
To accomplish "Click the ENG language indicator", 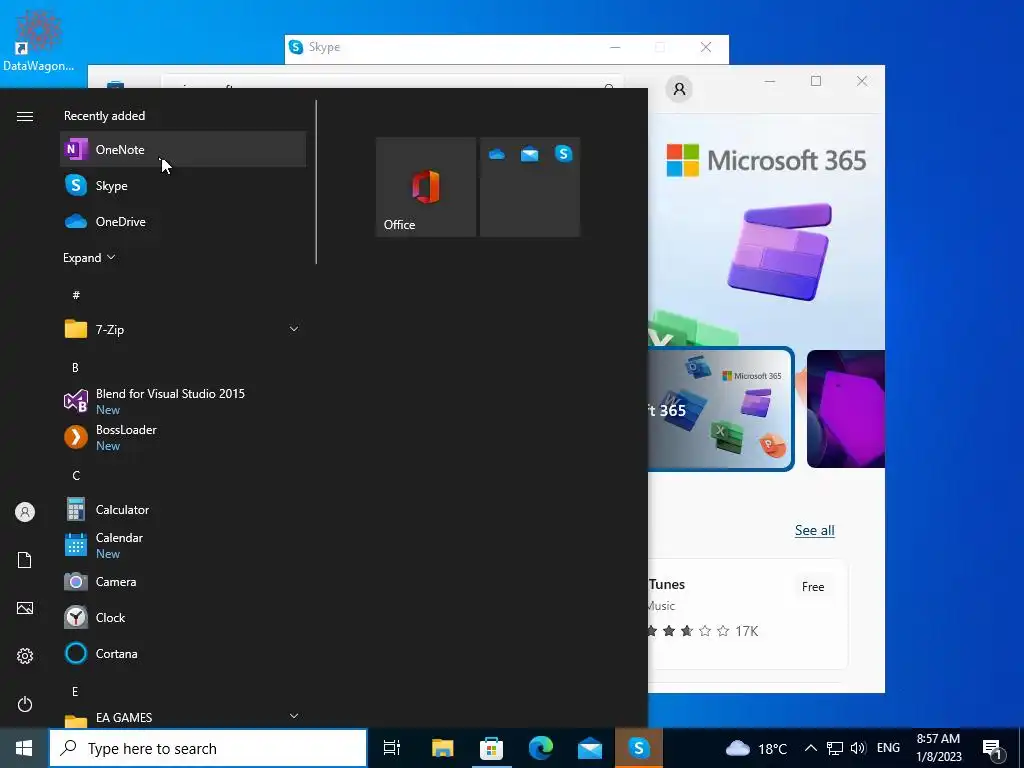I will click(888, 748).
